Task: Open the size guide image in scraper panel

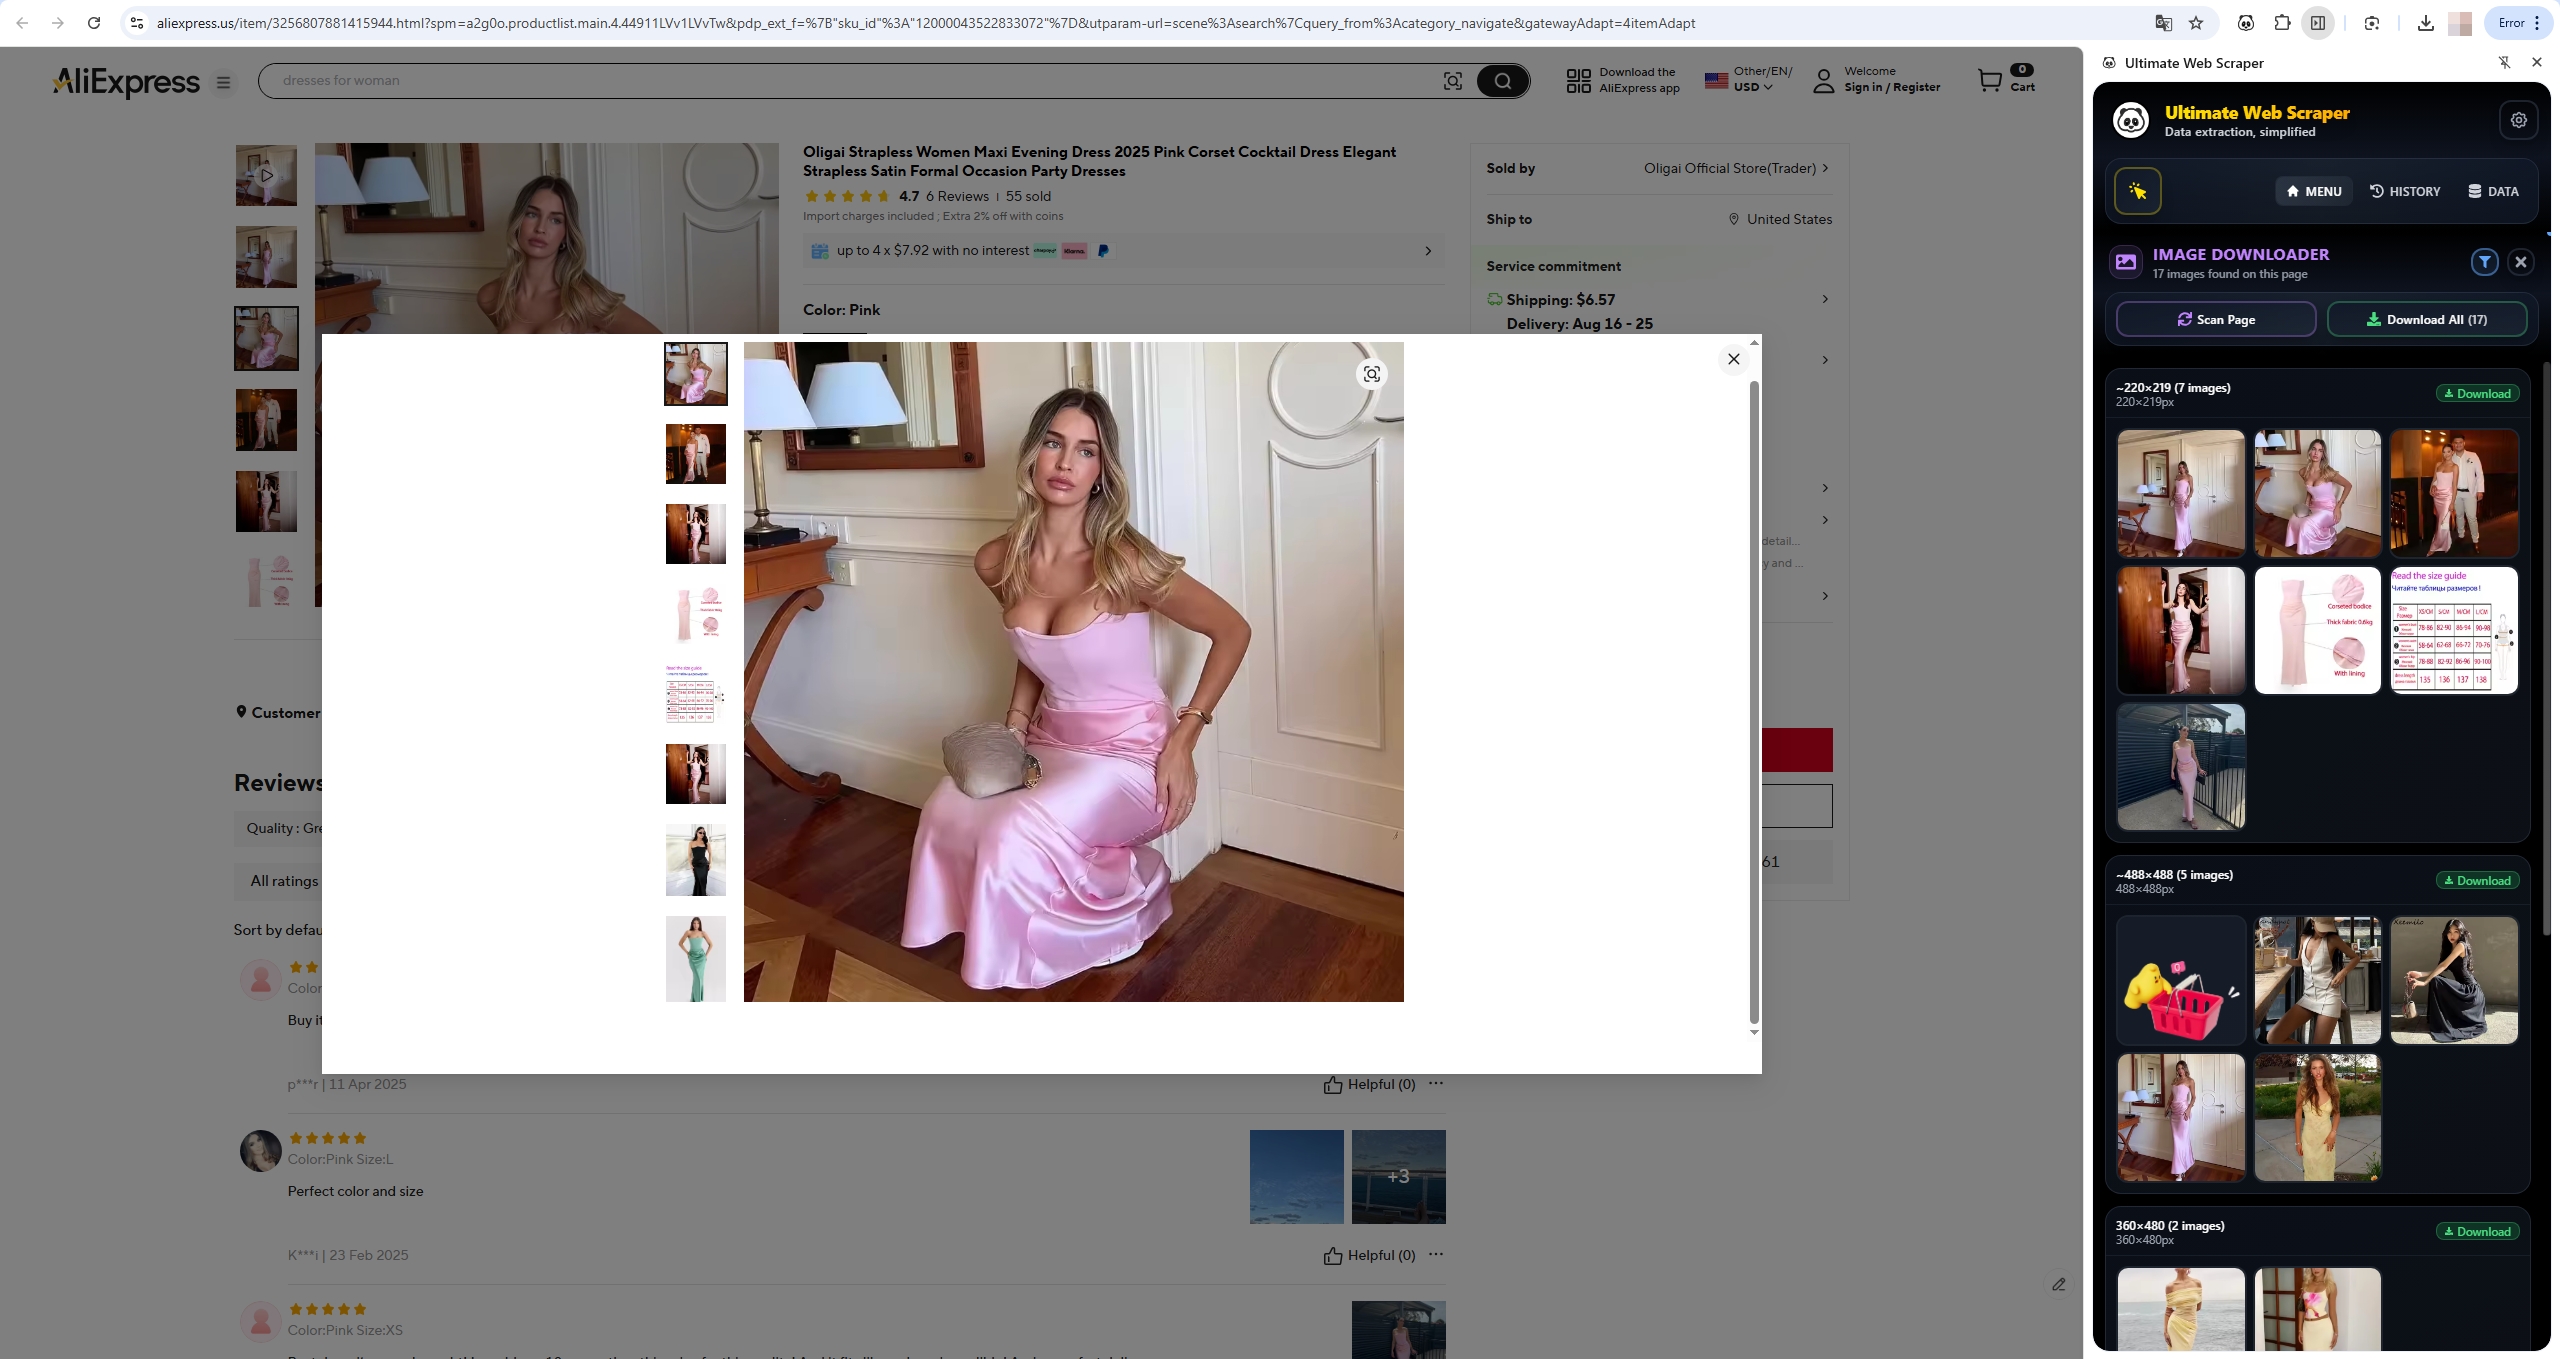Action: click(x=2454, y=630)
